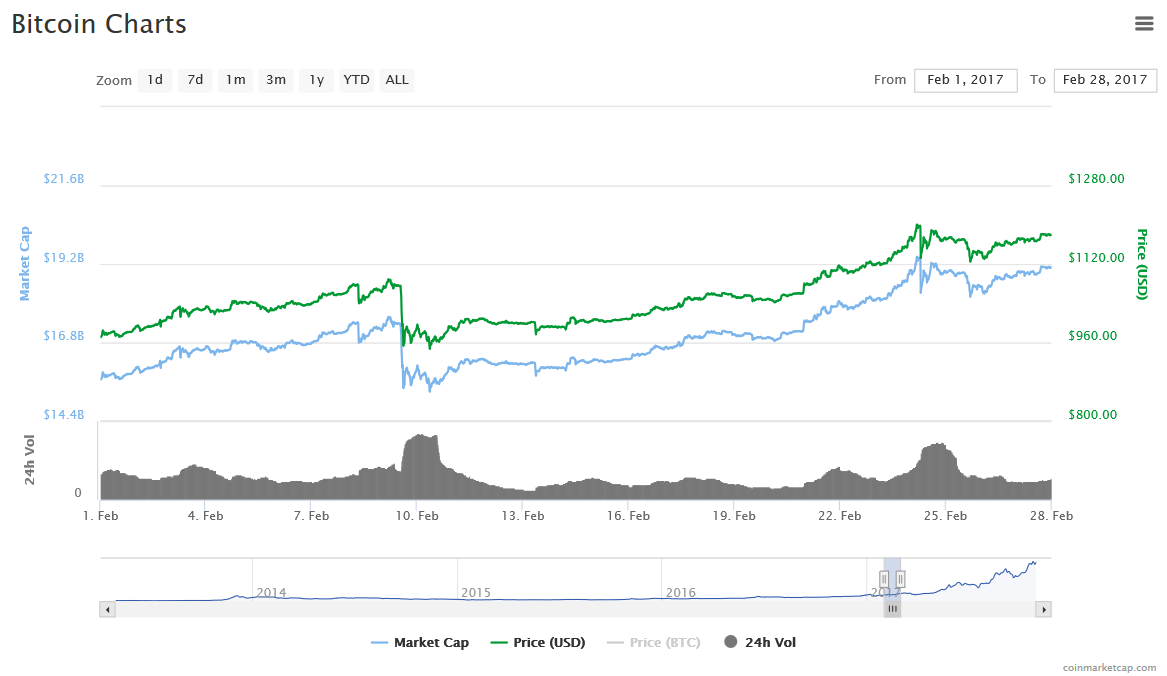Click the 19. Feb date label
The image size is (1167, 676).
[734, 516]
